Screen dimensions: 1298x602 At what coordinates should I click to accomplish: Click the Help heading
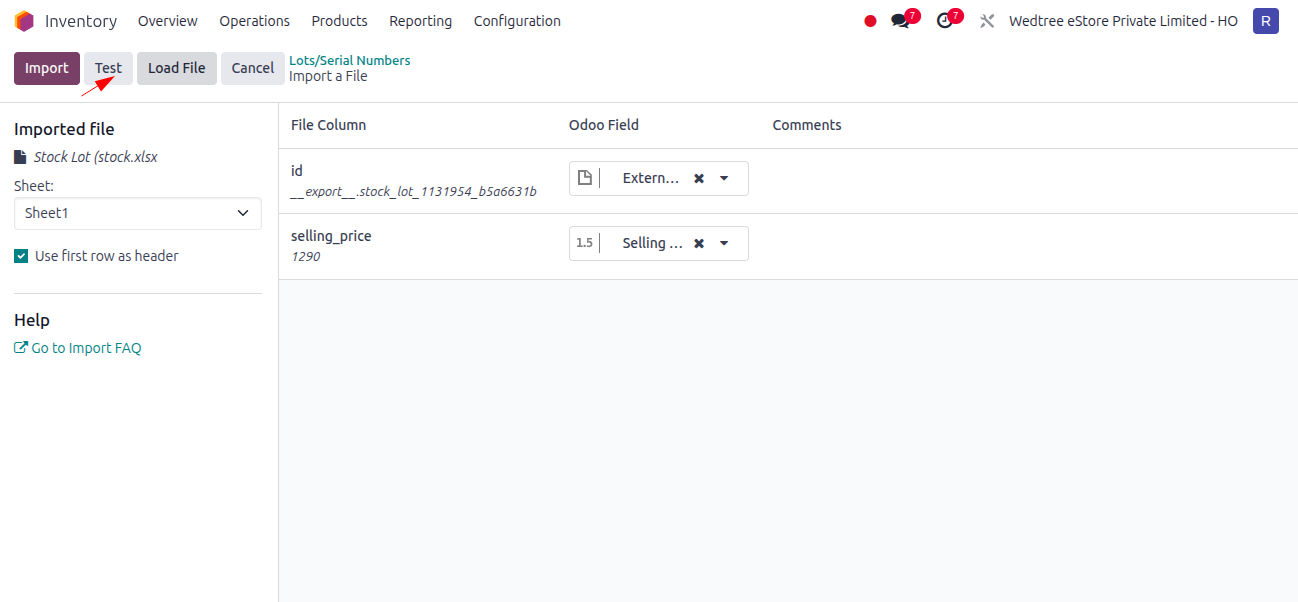point(32,320)
